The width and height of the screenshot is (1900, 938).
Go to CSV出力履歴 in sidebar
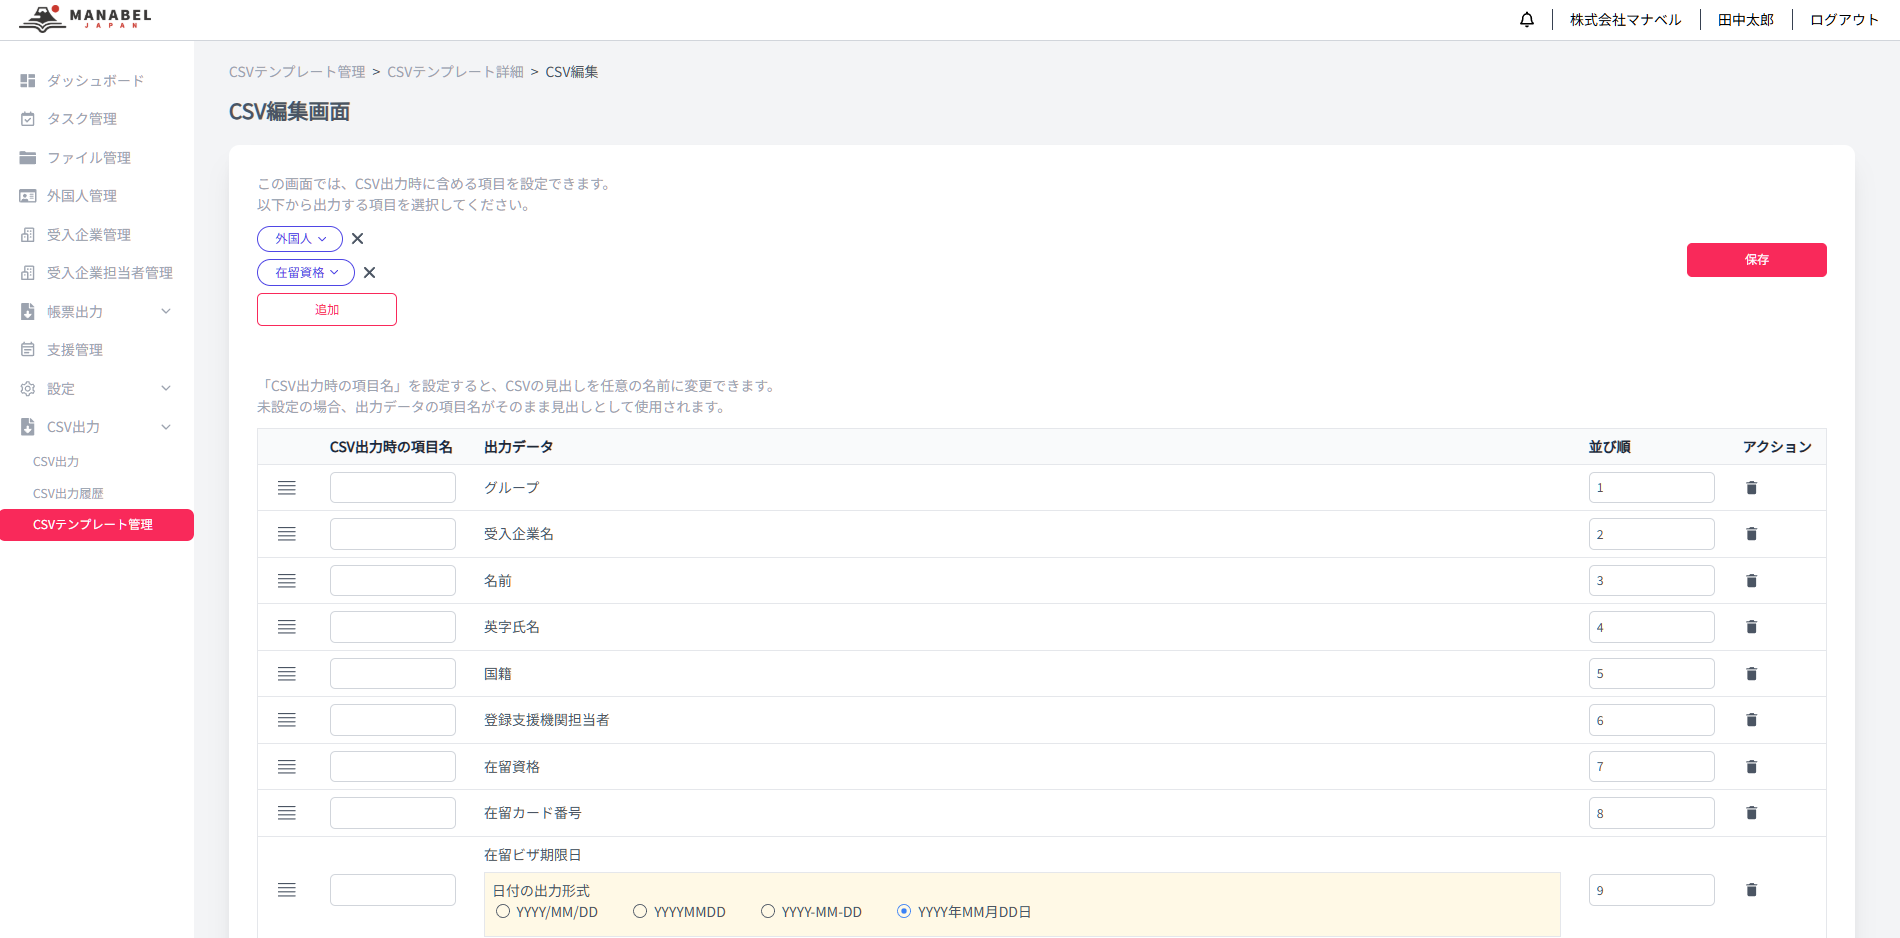pos(68,494)
